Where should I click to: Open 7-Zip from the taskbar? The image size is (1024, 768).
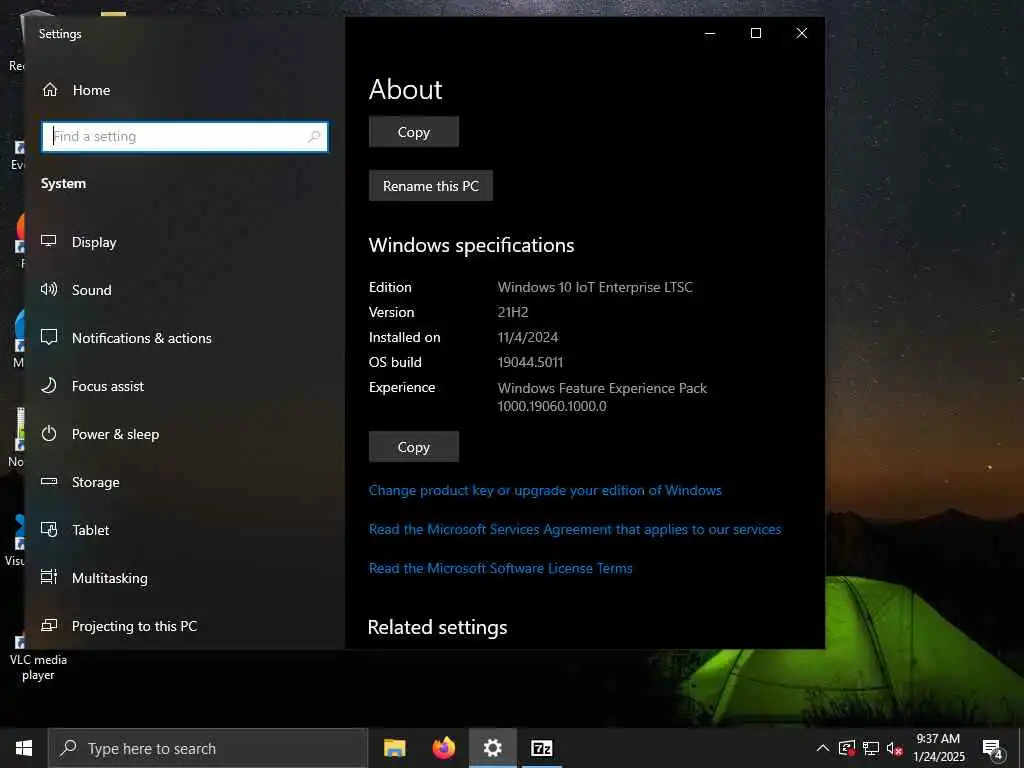pos(542,748)
